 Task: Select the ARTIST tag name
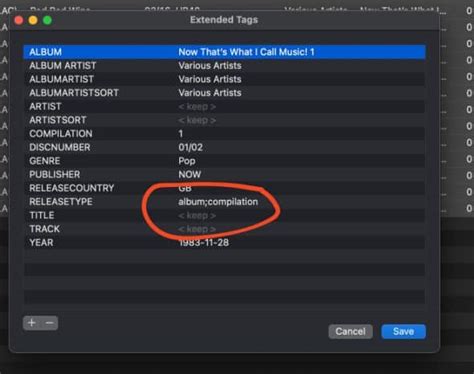[45, 106]
